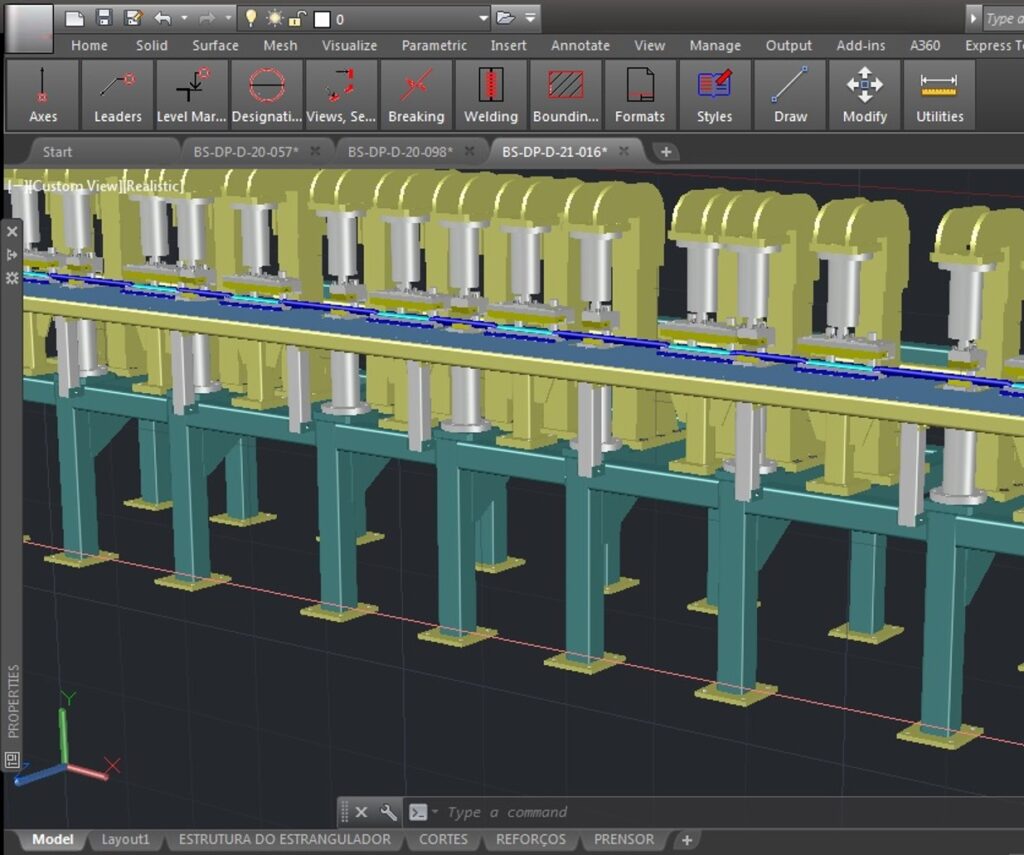
Task: Open the Utilities panel
Action: tap(939, 95)
